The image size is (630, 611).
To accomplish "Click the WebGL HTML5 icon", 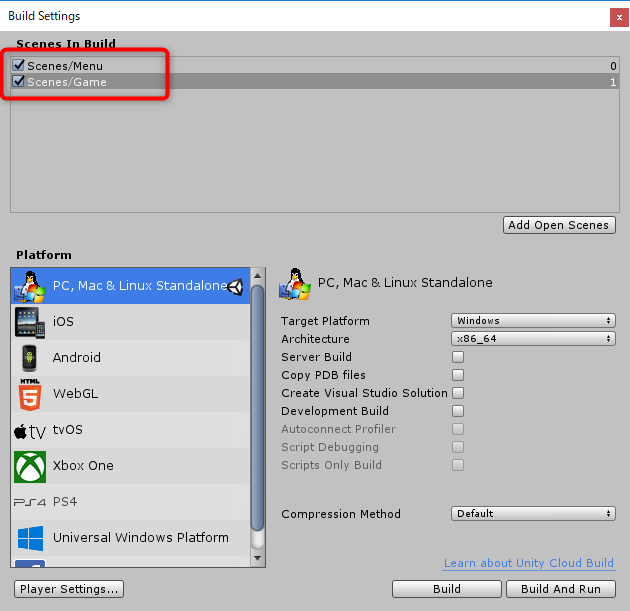I will 30,394.
